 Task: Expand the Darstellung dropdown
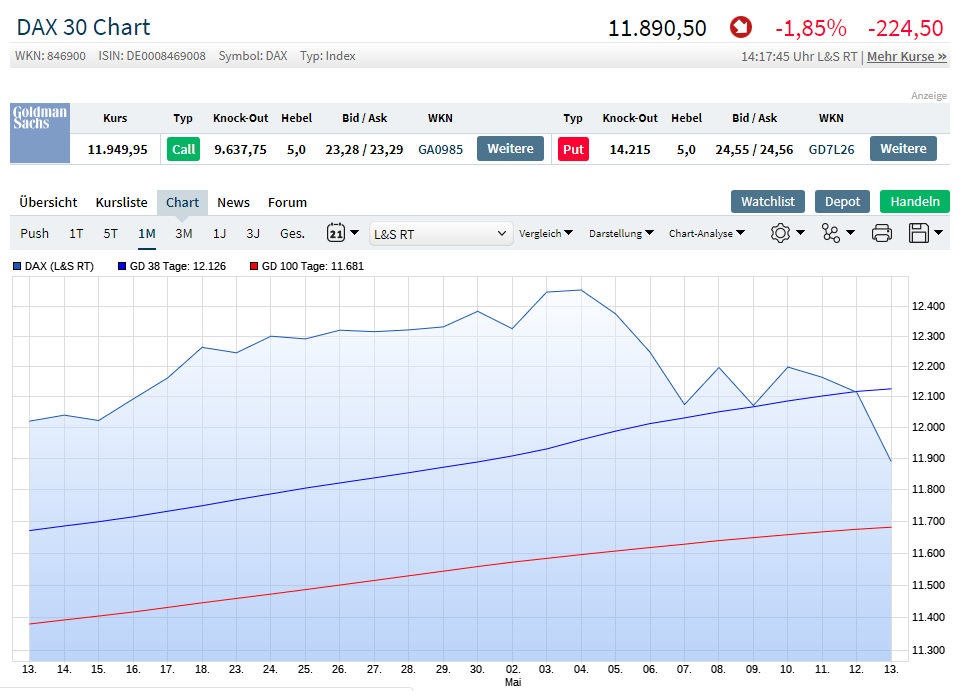pos(621,233)
